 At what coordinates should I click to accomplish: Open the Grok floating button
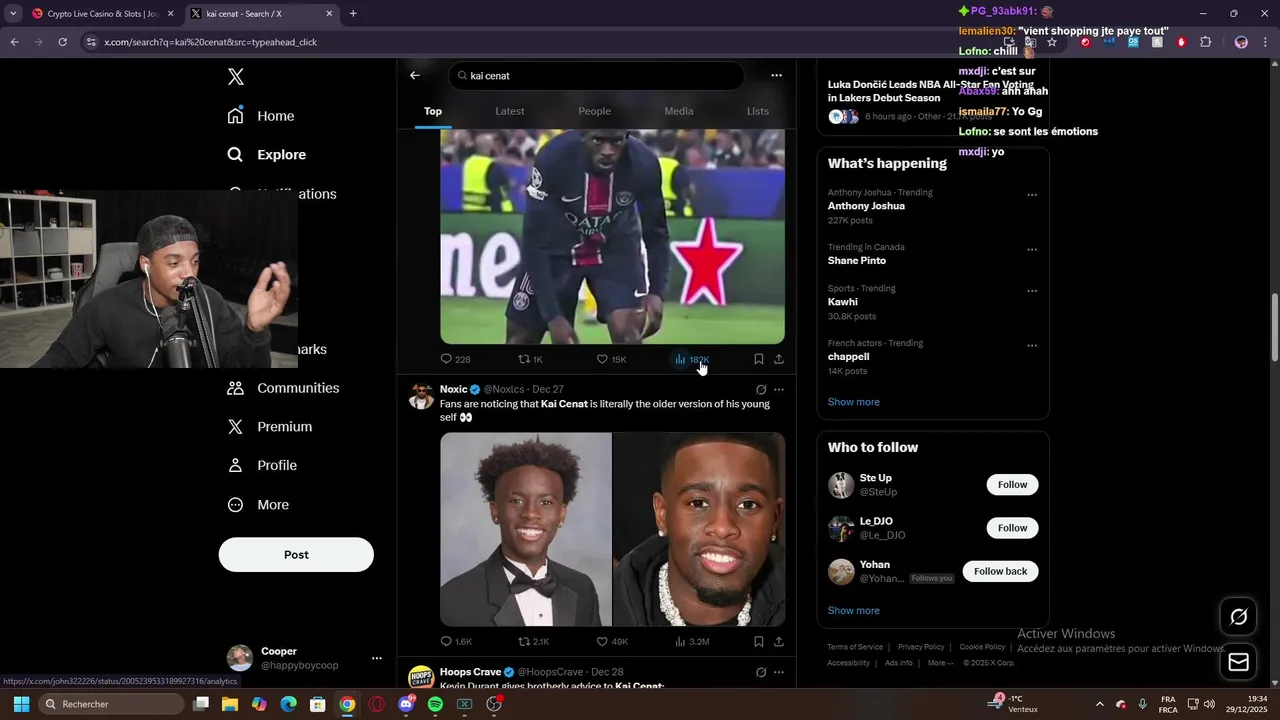pyautogui.click(x=1238, y=617)
